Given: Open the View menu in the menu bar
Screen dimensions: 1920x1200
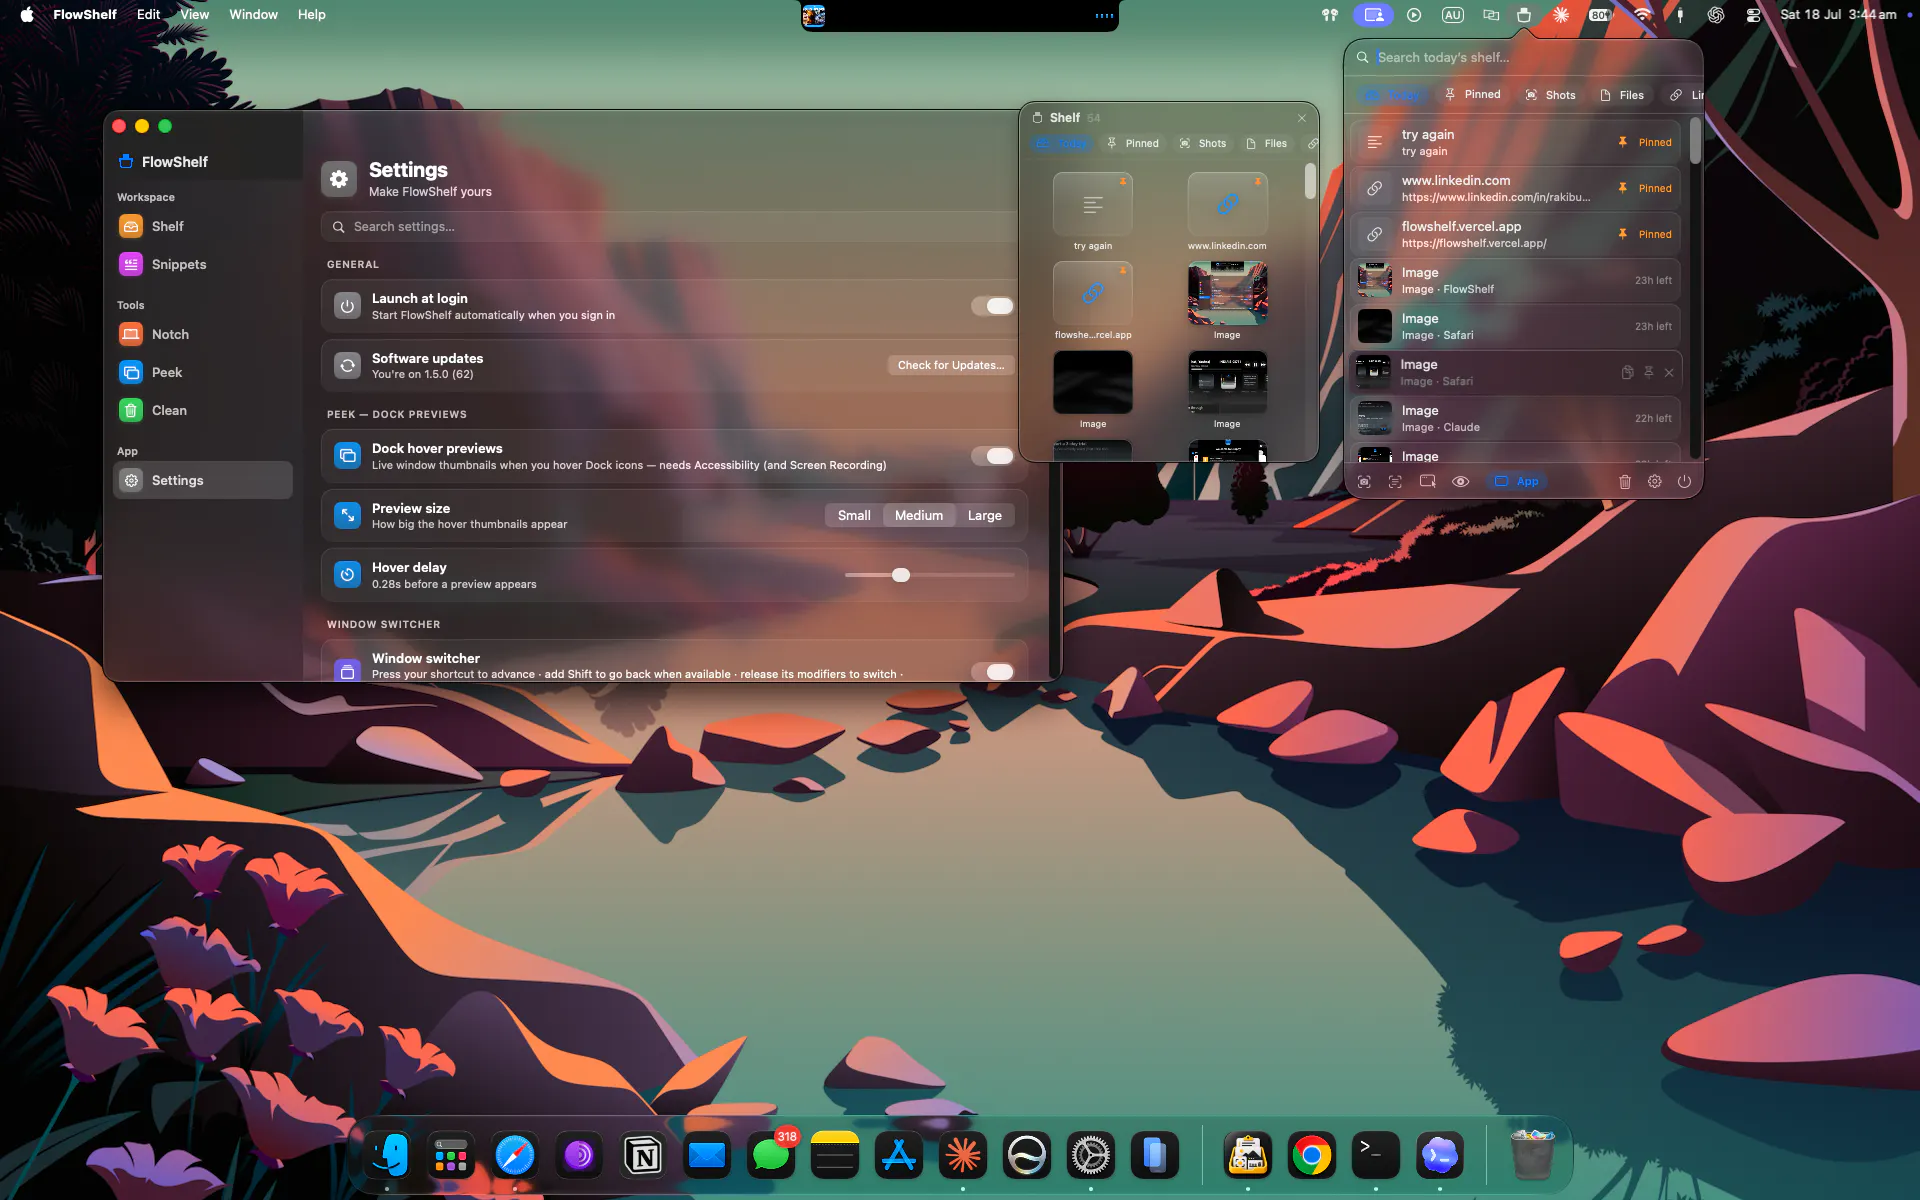Looking at the screenshot, I should click(x=194, y=15).
